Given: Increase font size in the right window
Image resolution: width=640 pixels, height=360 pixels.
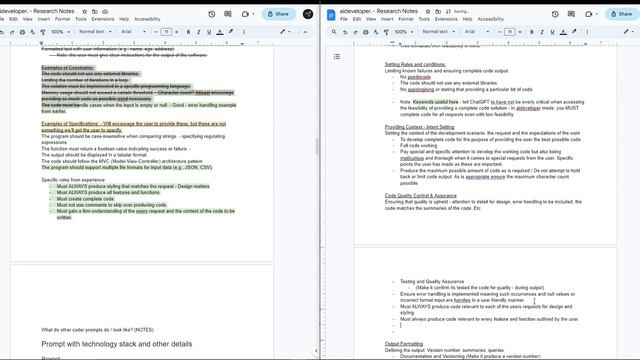Looking at the screenshot, I should [x=520, y=32].
